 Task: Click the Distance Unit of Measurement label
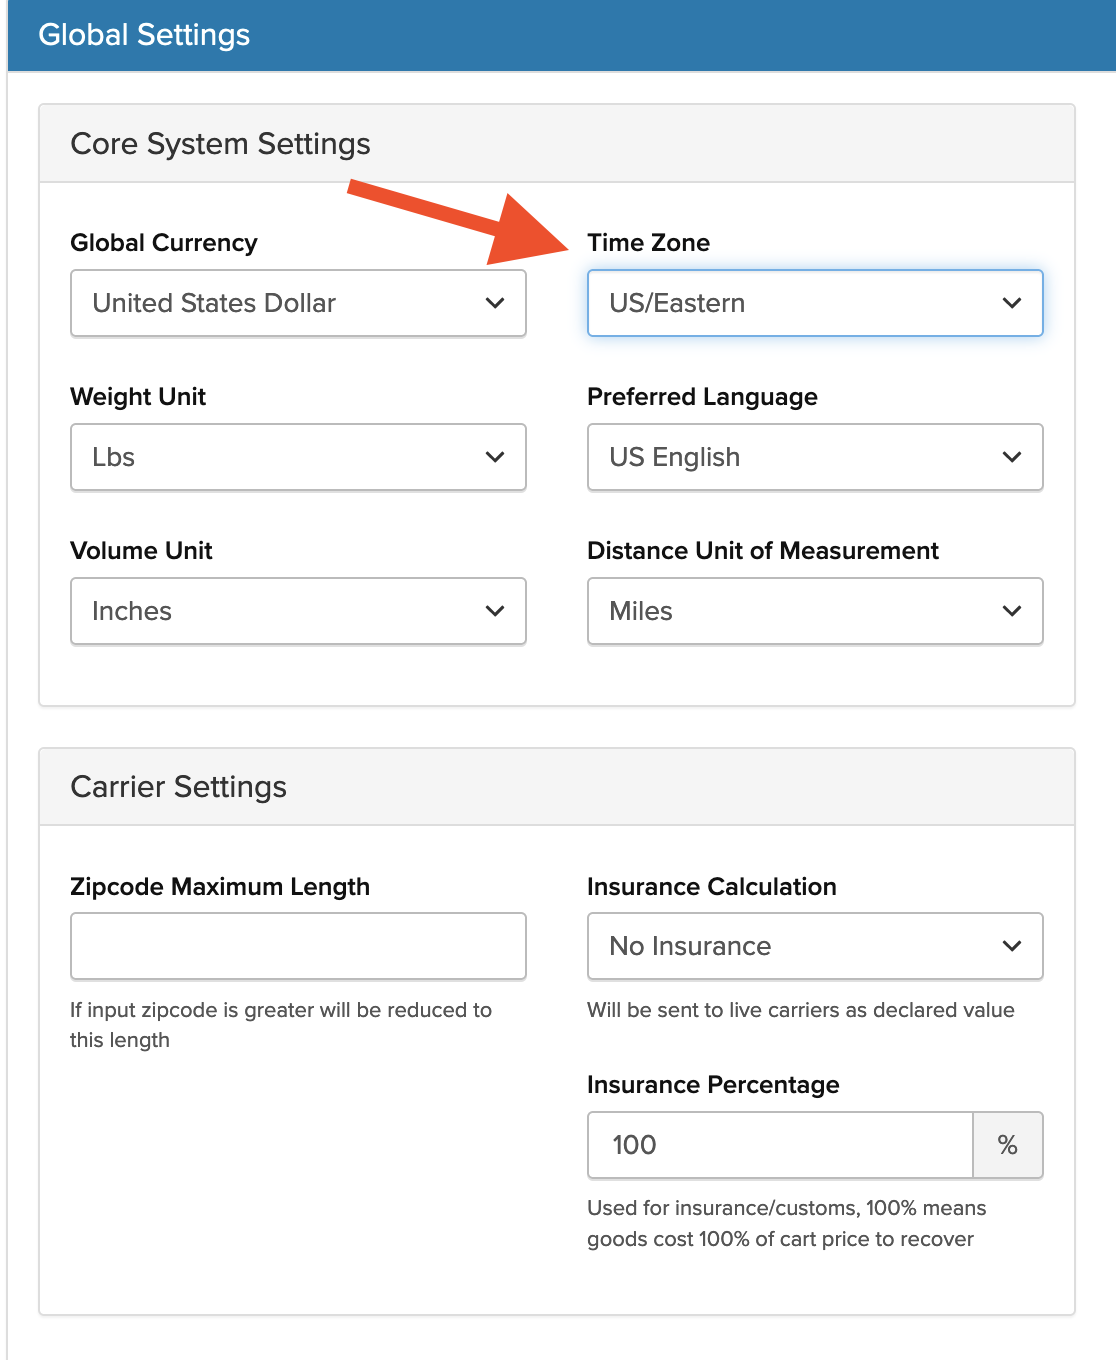(x=762, y=551)
